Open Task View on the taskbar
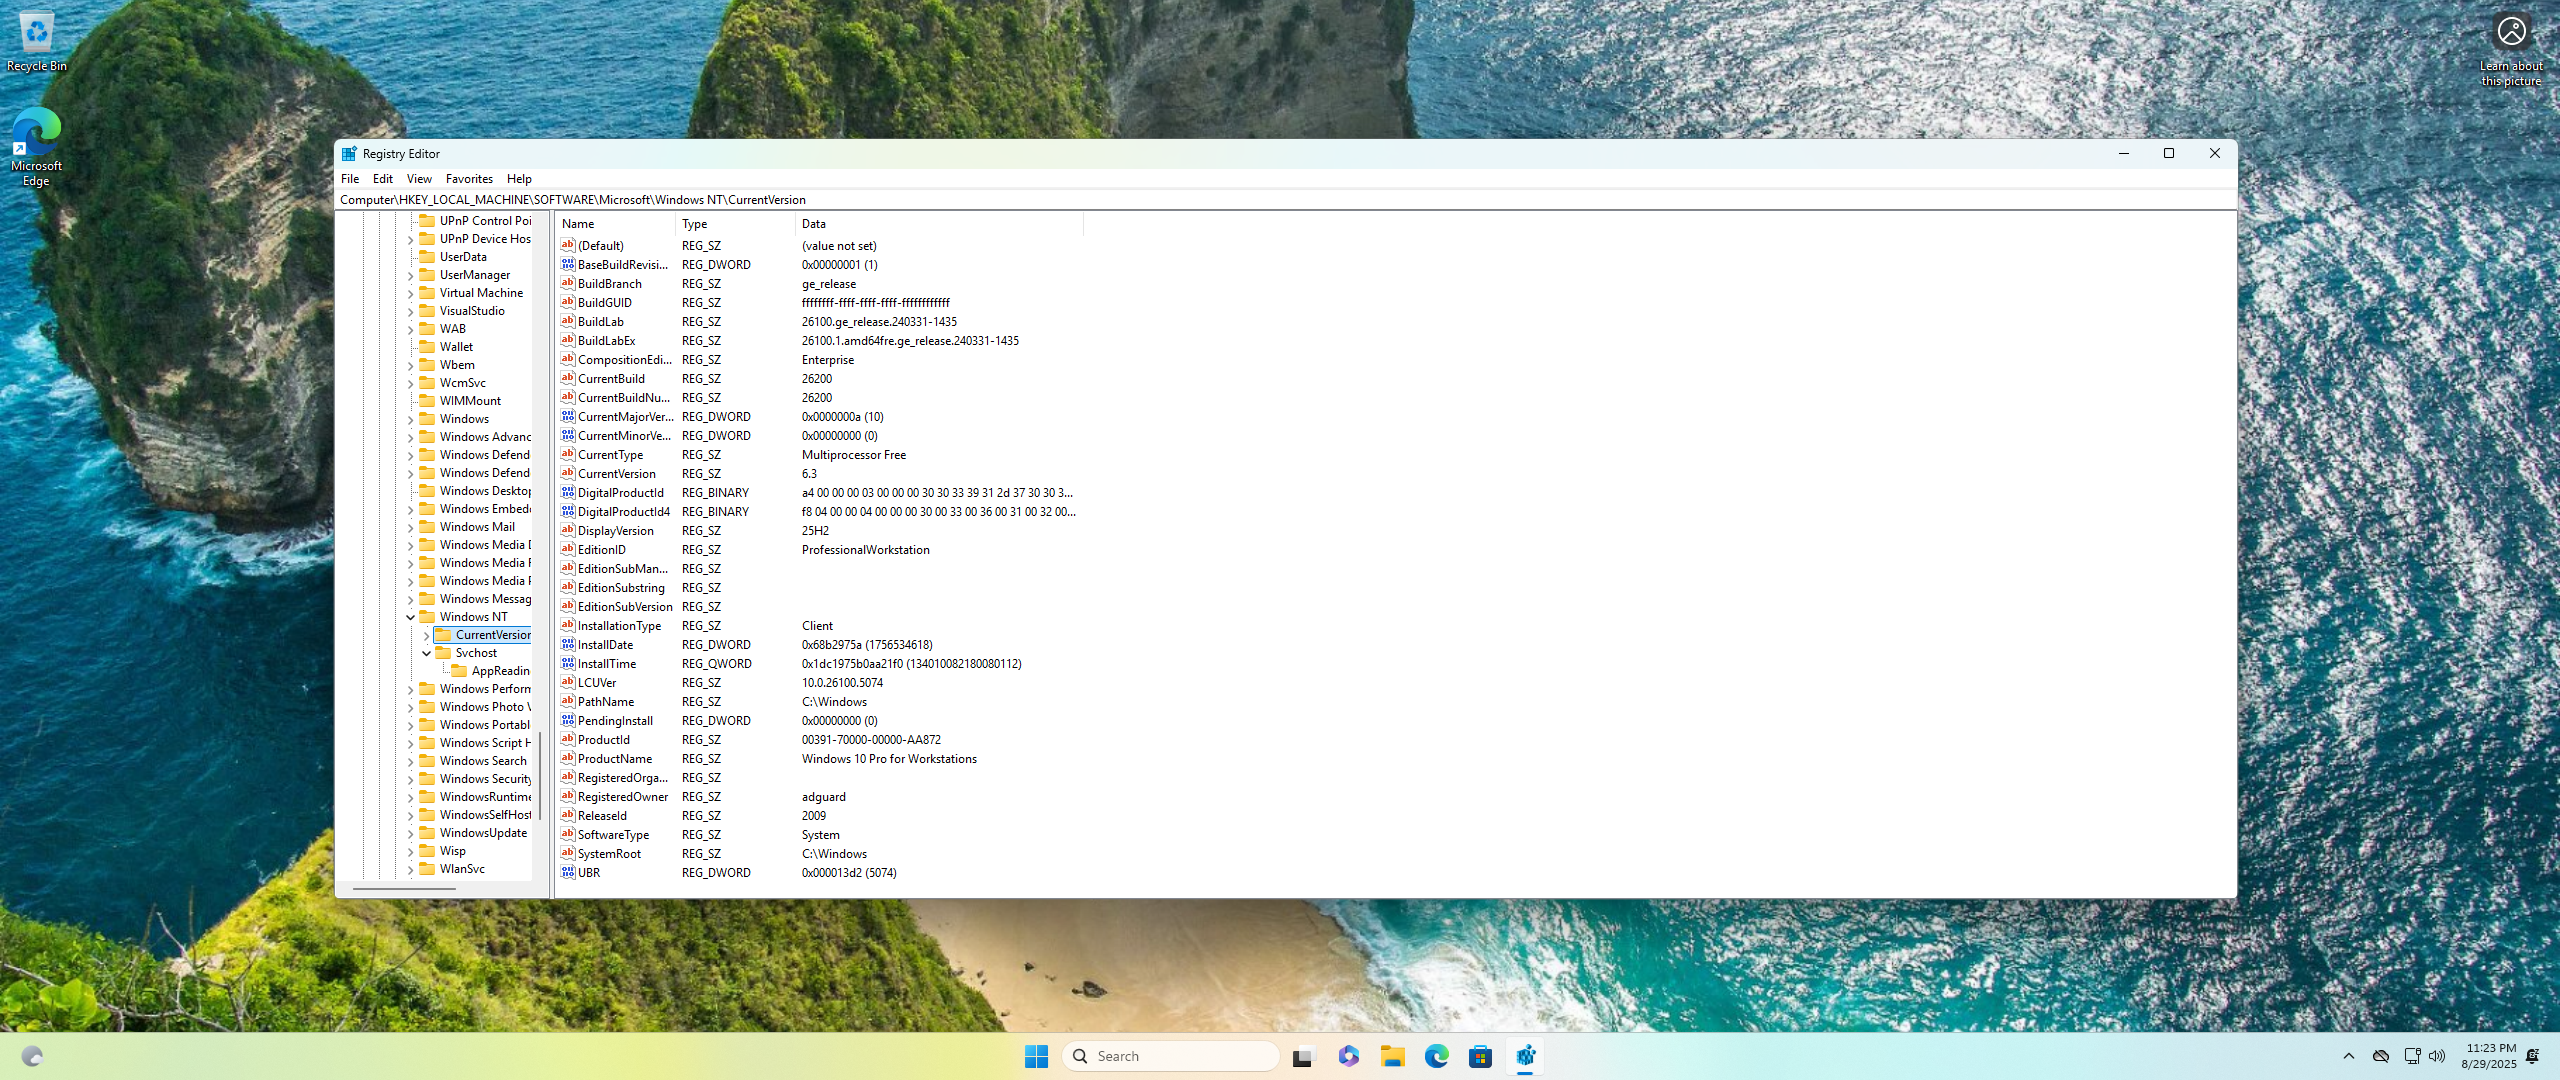 point(1303,1056)
